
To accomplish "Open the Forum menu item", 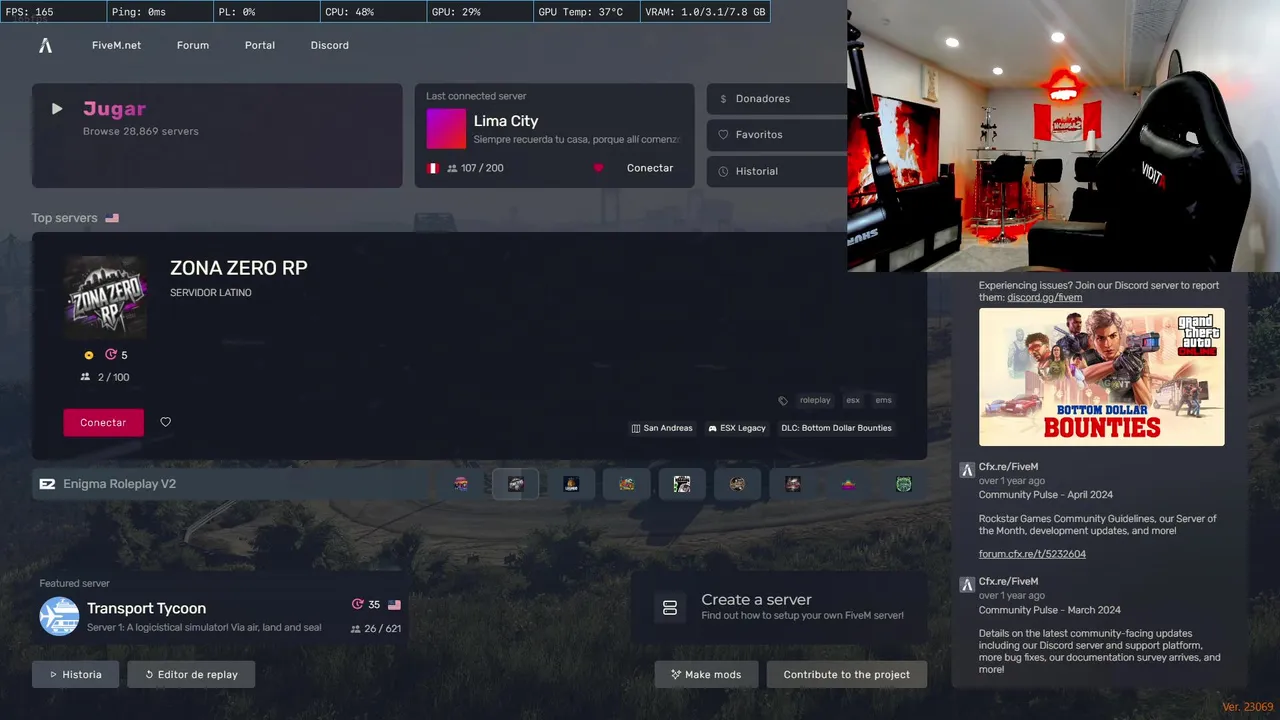I will tap(193, 45).
